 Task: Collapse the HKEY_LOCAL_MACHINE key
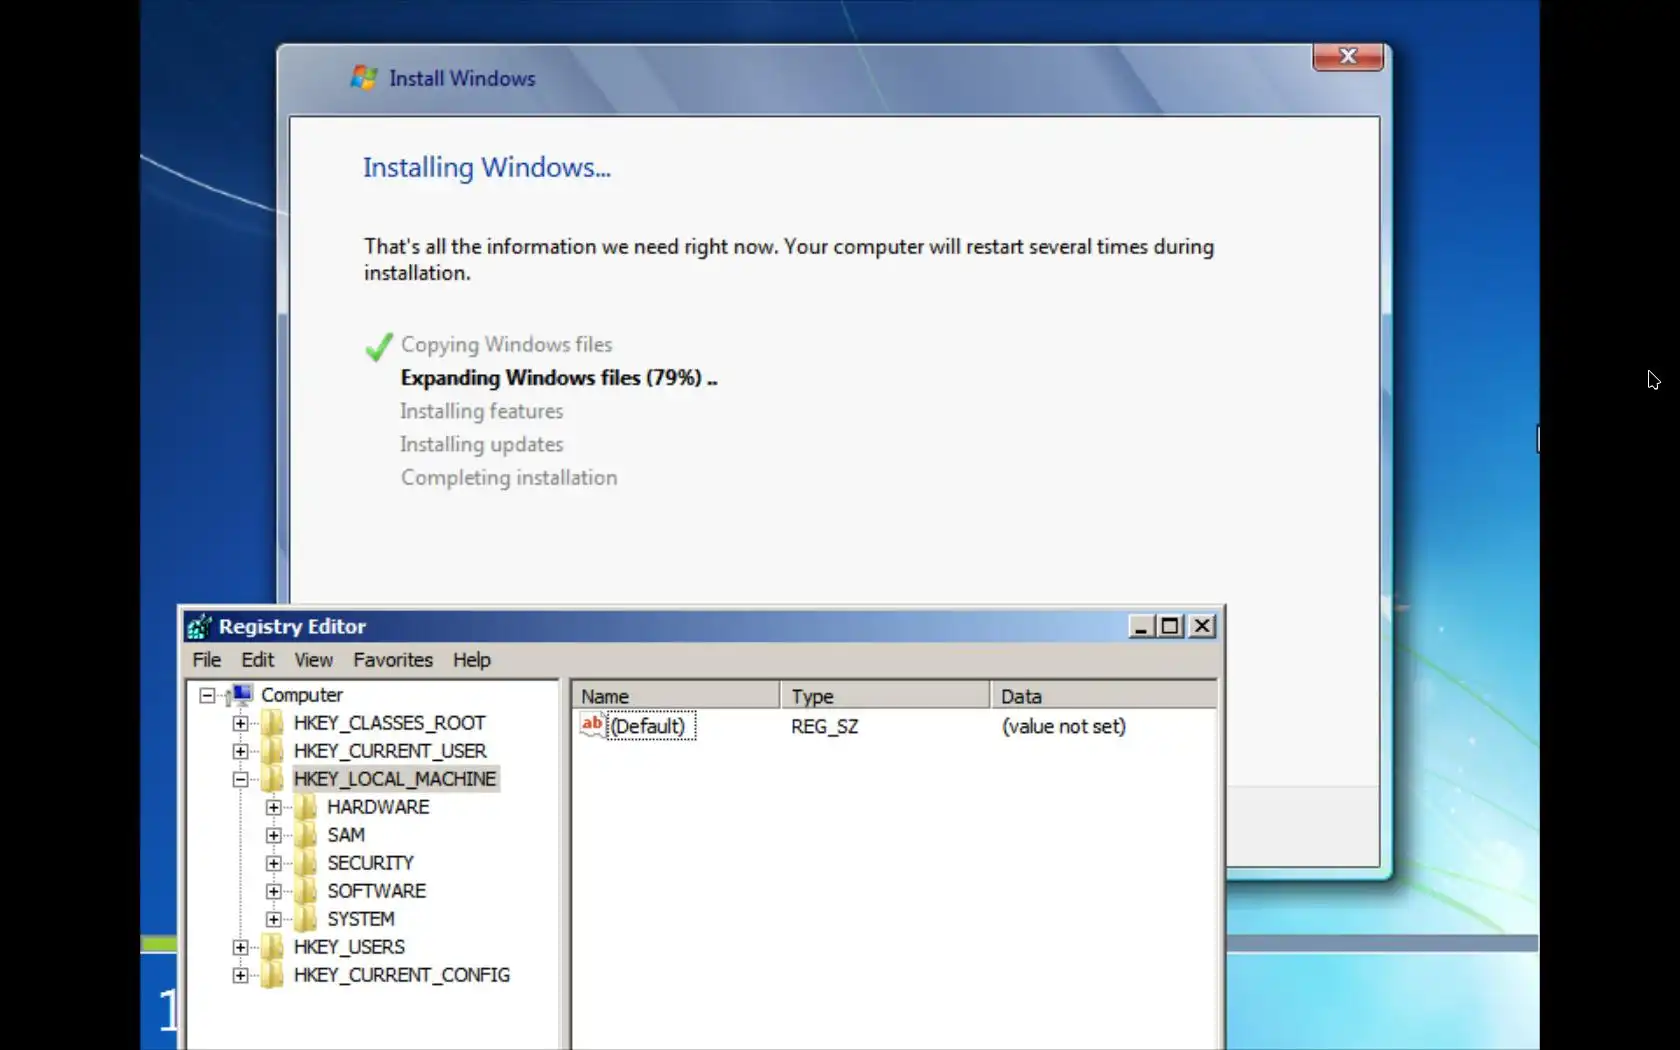tap(240, 779)
